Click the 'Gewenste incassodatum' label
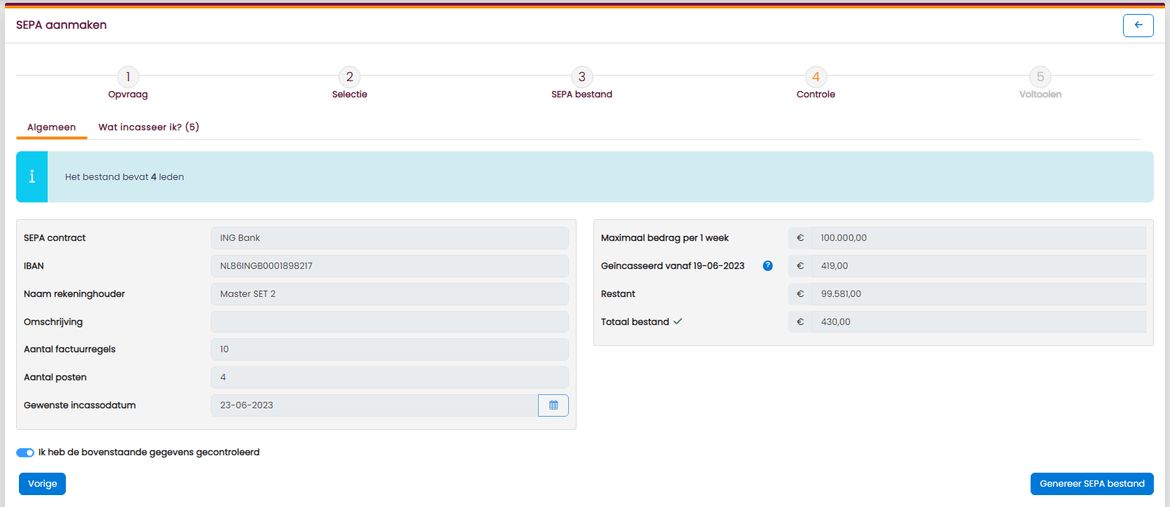The image size is (1170, 507). click(x=80, y=405)
